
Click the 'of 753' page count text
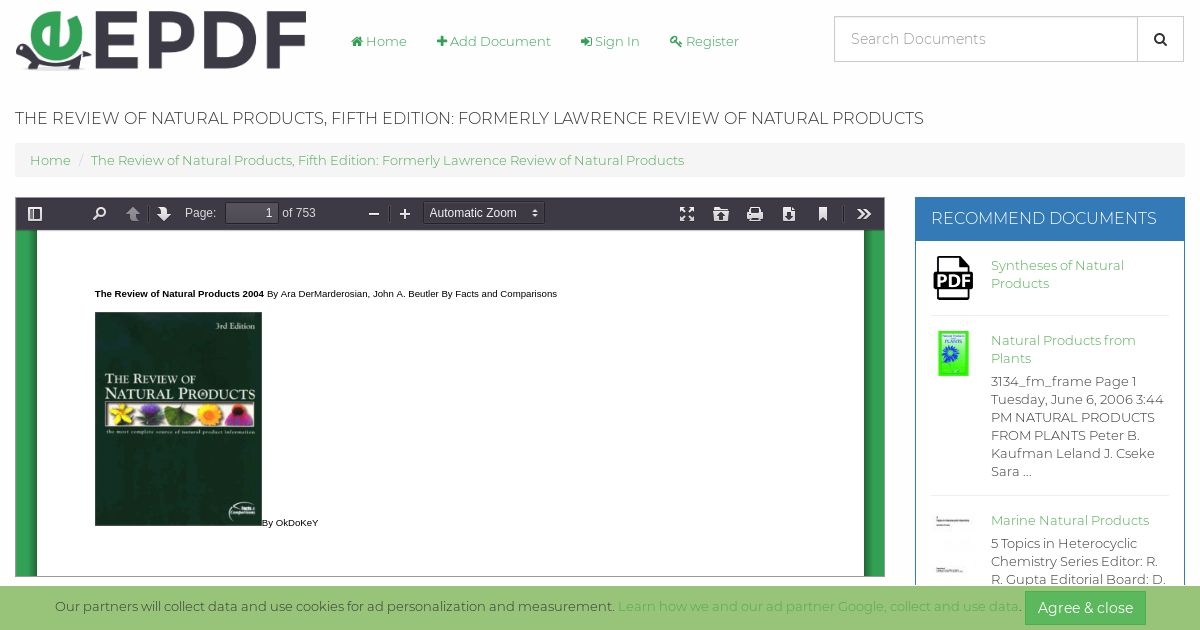click(x=299, y=213)
